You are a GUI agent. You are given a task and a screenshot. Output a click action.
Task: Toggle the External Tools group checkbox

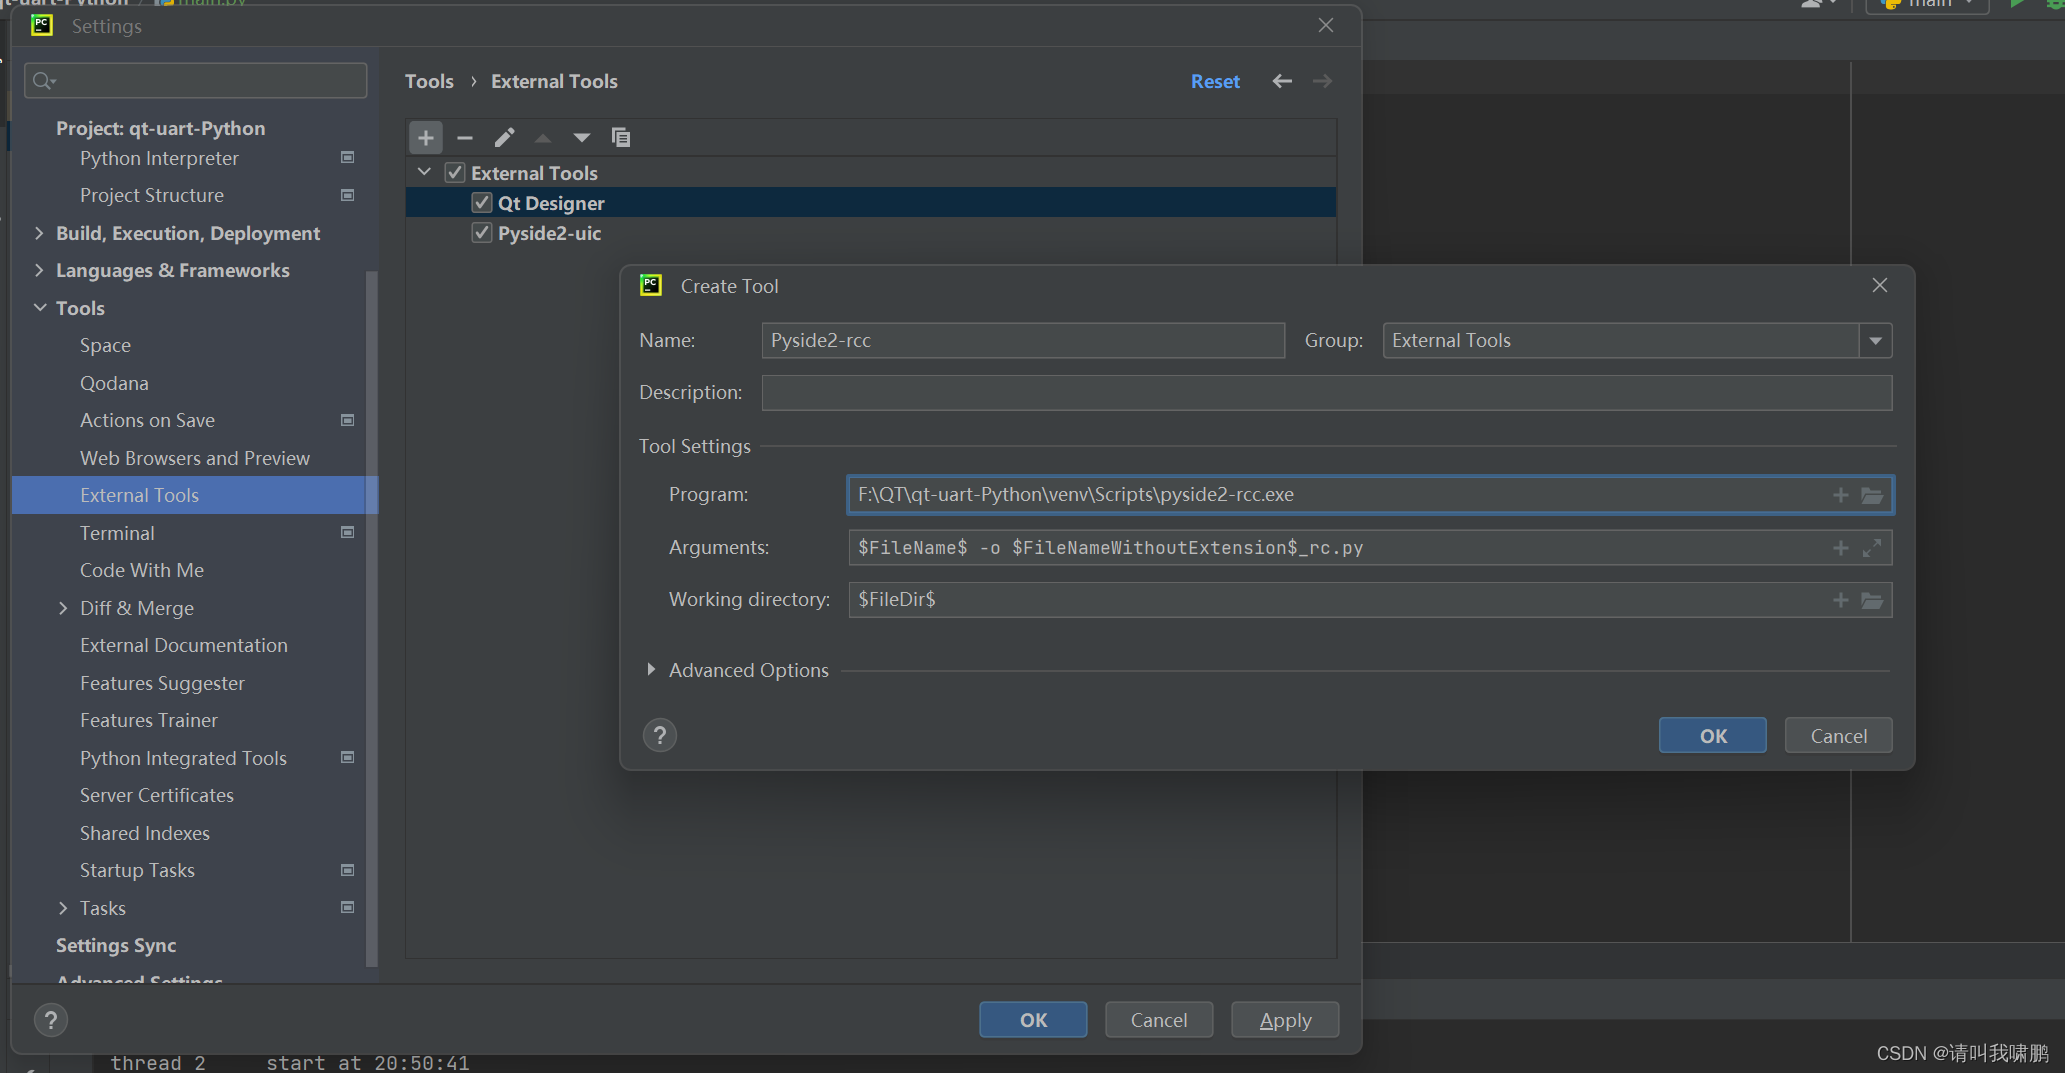click(x=455, y=173)
